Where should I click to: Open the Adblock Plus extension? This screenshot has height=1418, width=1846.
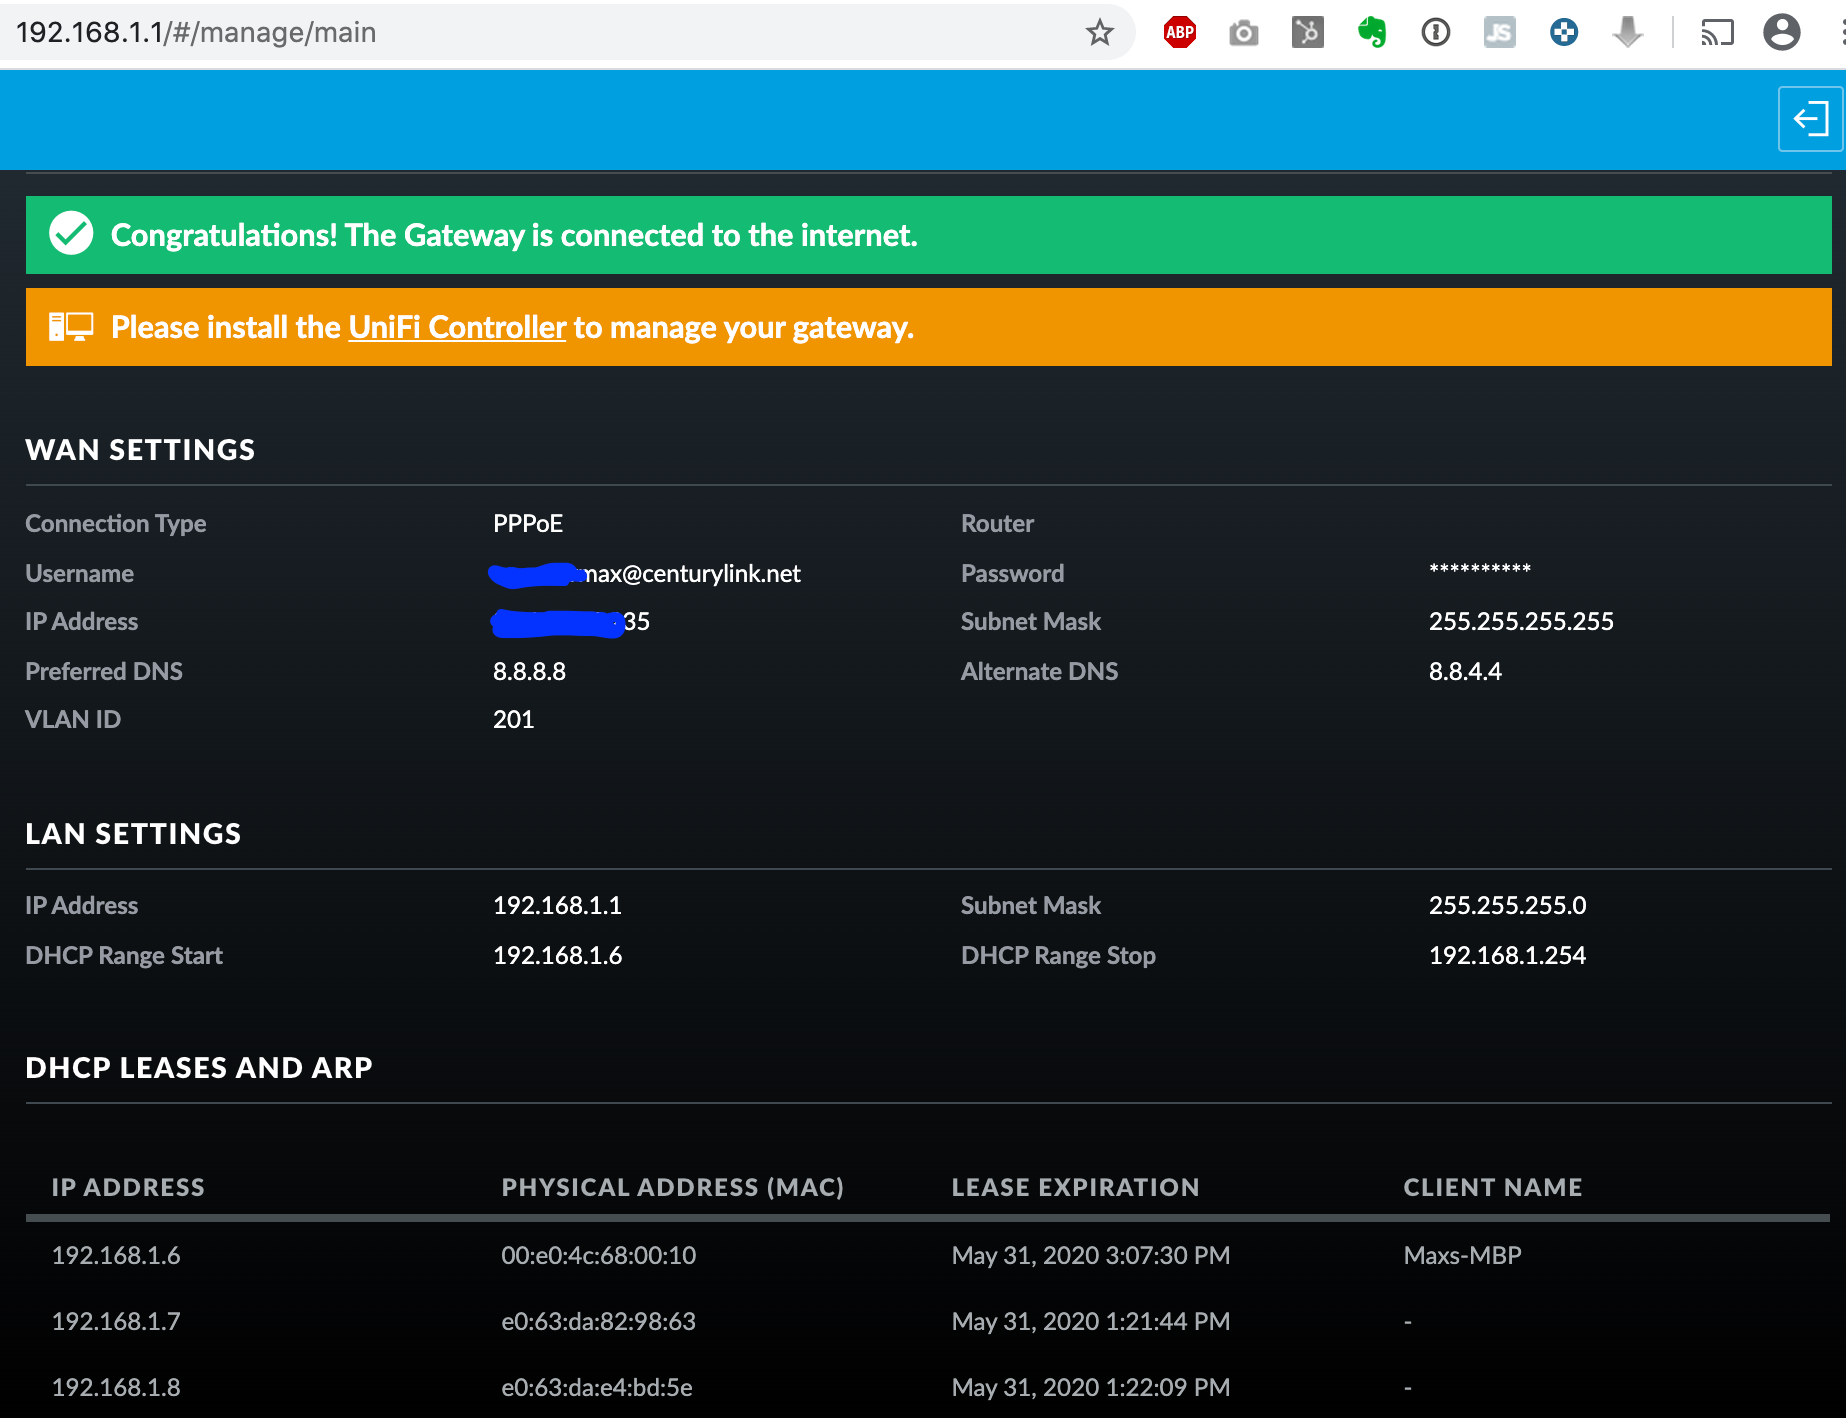coord(1180,33)
